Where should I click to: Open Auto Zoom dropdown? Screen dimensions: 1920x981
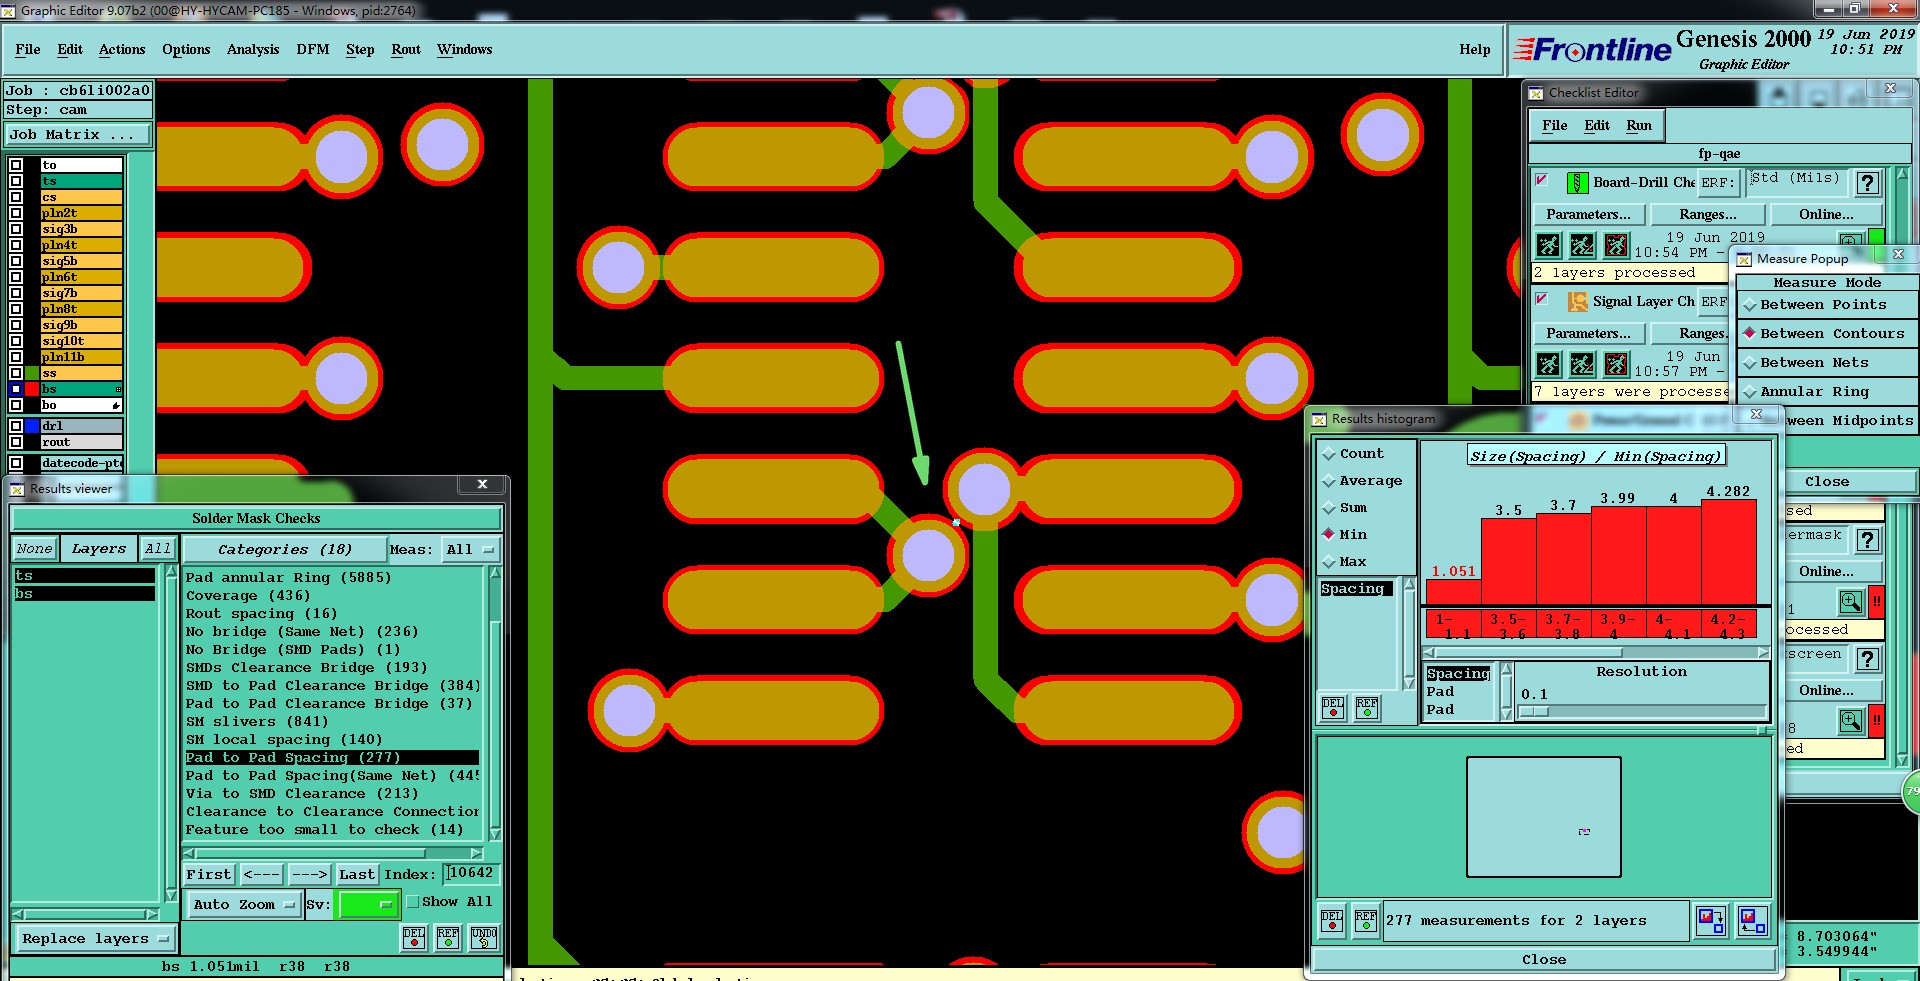[244, 904]
